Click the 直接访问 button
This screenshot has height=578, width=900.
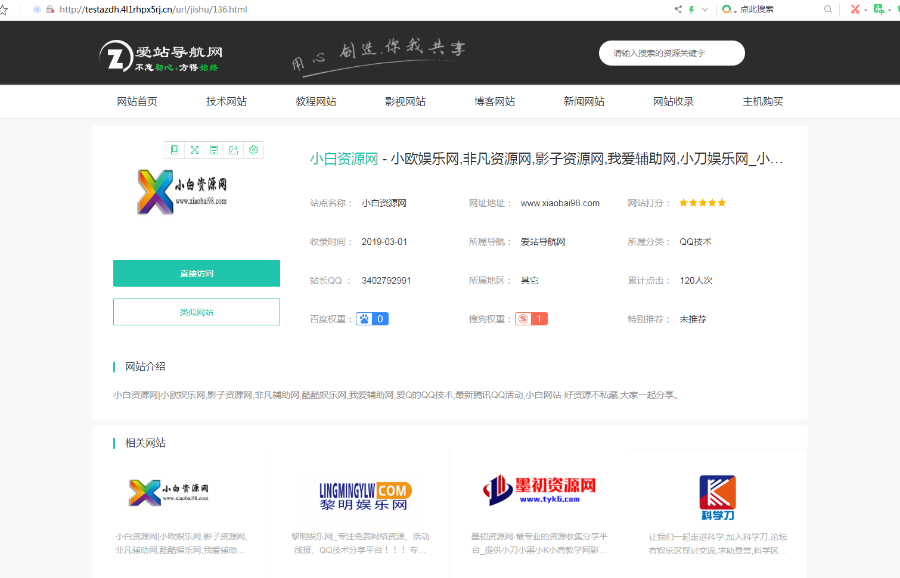pos(196,273)
